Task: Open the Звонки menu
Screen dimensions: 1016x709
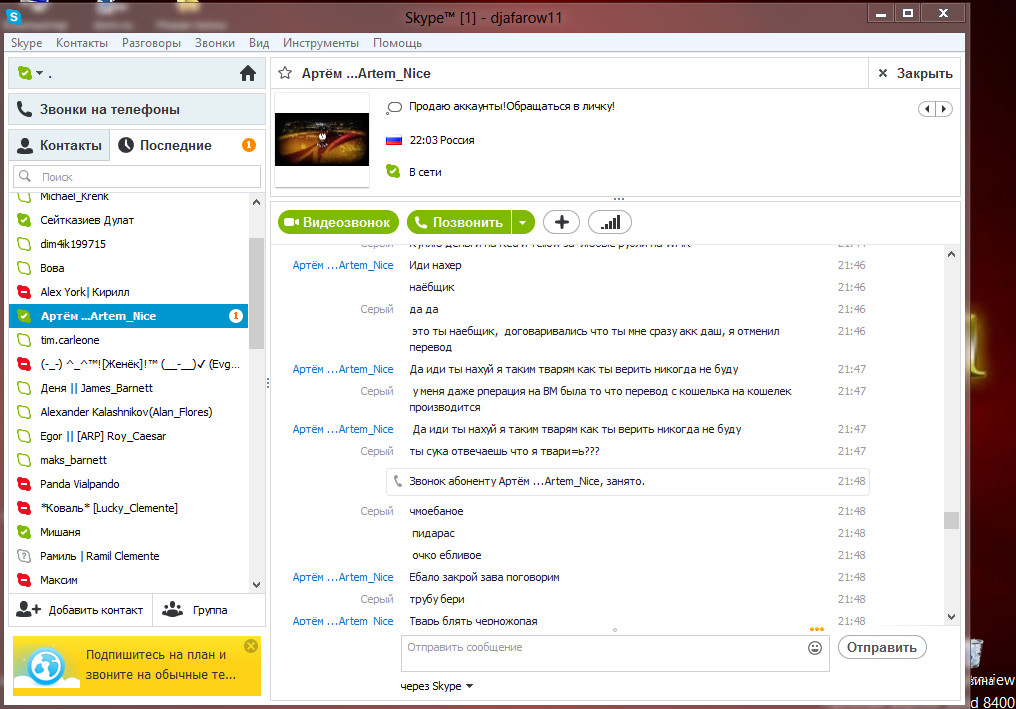Action: 214,43
